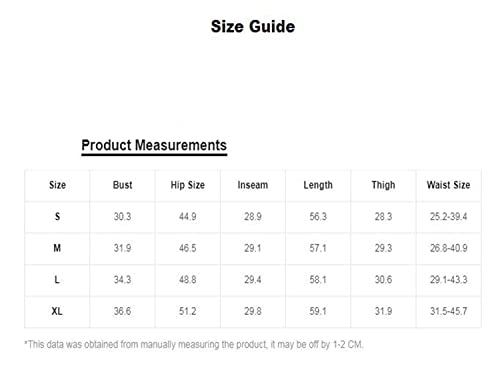This screenshot has width=500, height=367.
Task: Select the Waist Size column header
Action: pyautogui.click(x=448, y=185)
